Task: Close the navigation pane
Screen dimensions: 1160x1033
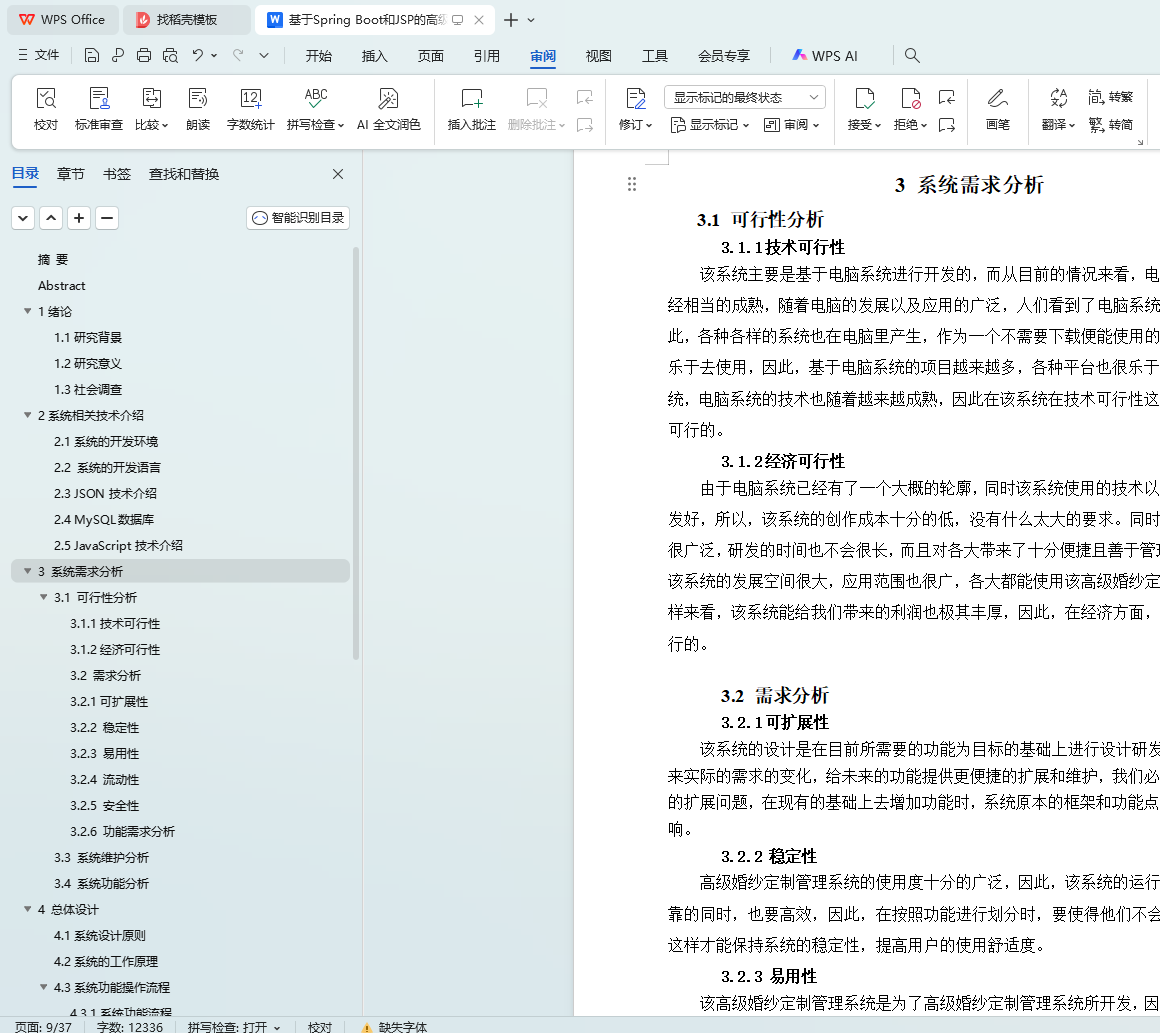Action: click(338, 174)
